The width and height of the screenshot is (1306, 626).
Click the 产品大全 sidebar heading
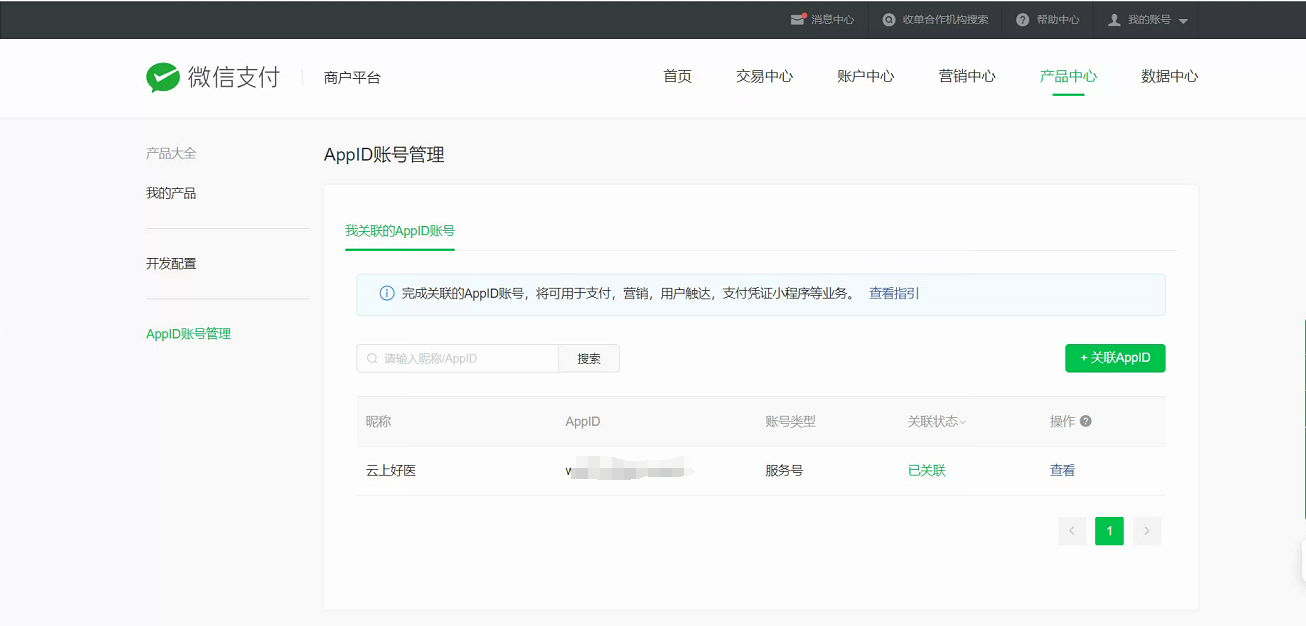point(171,153)
